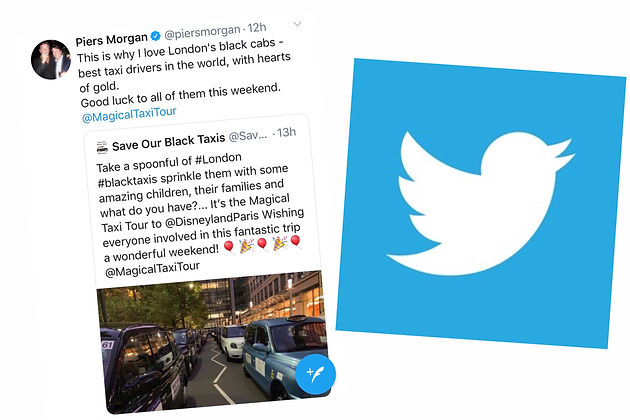The width and height of the screenshot is (630, 420).
Task: Click Piers Morgan's profile avatar
Action: click(51, 59)
